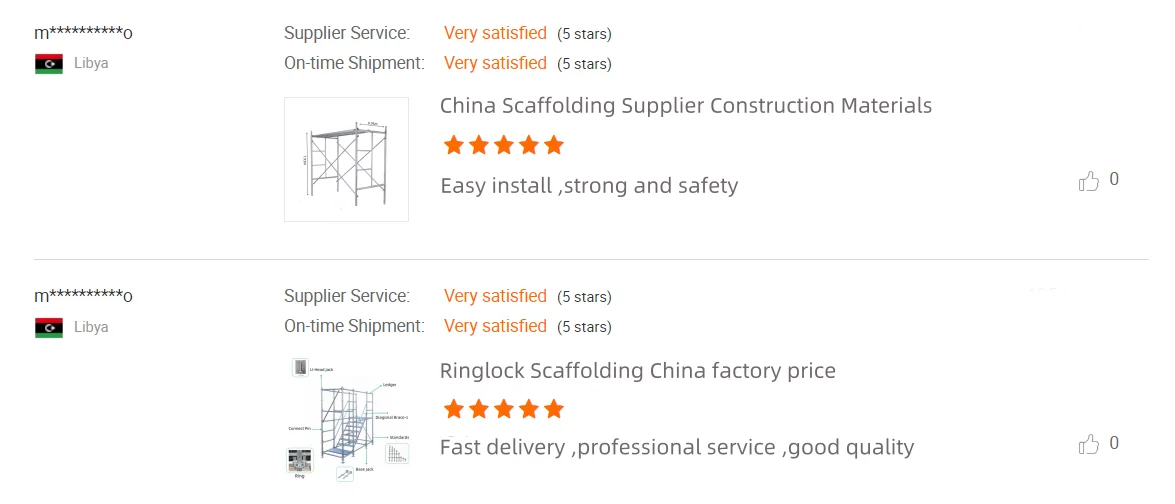Open "China Scaffolding Supplier Construction Materials" link
1175x504 pixels.
(x=685, y=106)
